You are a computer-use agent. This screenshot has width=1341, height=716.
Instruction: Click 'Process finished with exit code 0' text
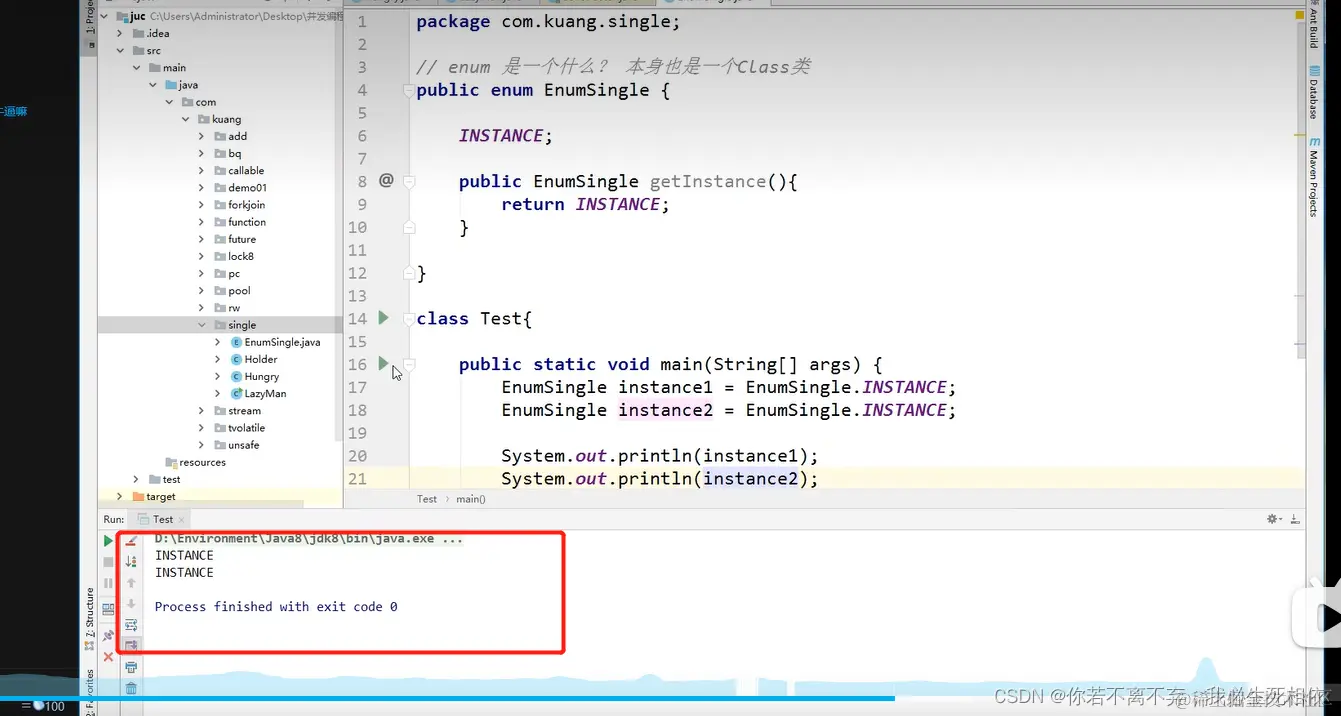point(276,607)
